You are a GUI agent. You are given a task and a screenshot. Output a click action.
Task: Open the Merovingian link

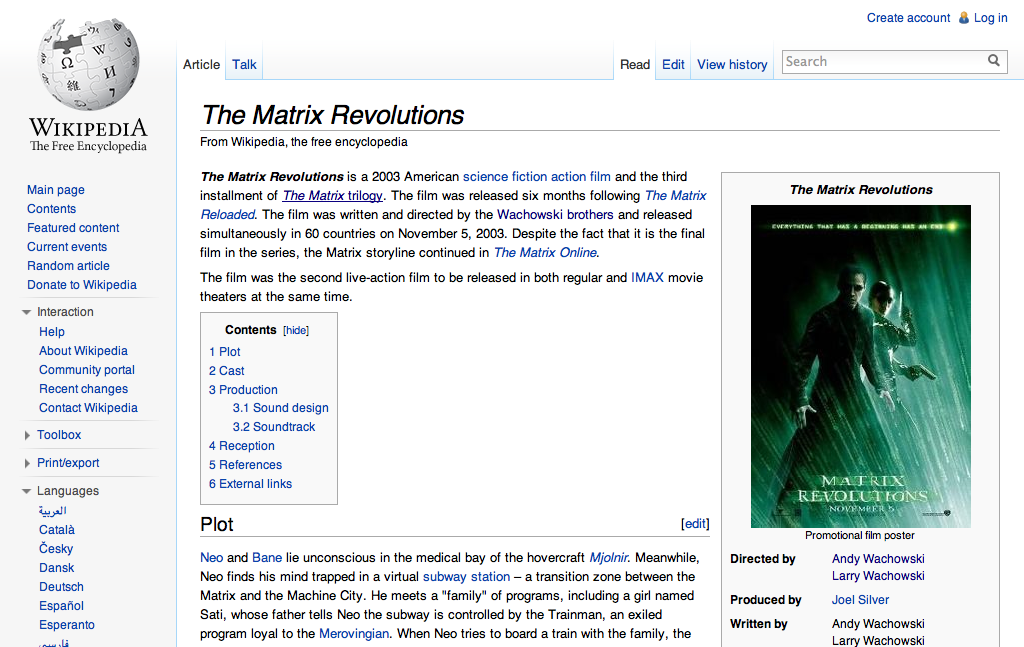point(354,633)
